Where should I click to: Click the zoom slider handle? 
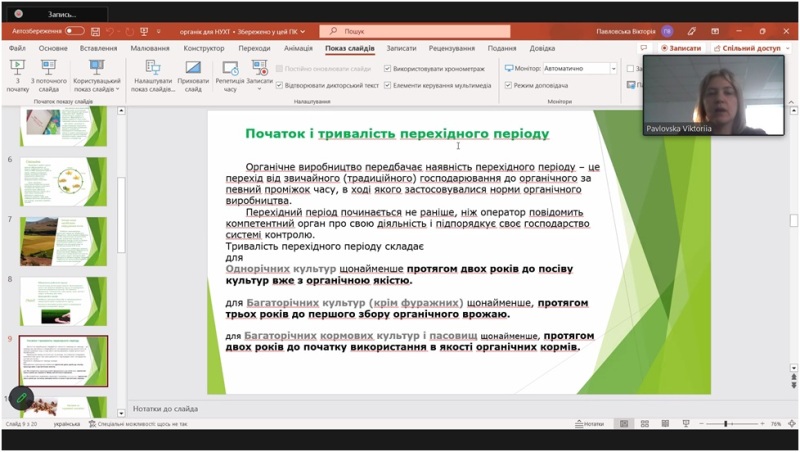click(726, 423)
